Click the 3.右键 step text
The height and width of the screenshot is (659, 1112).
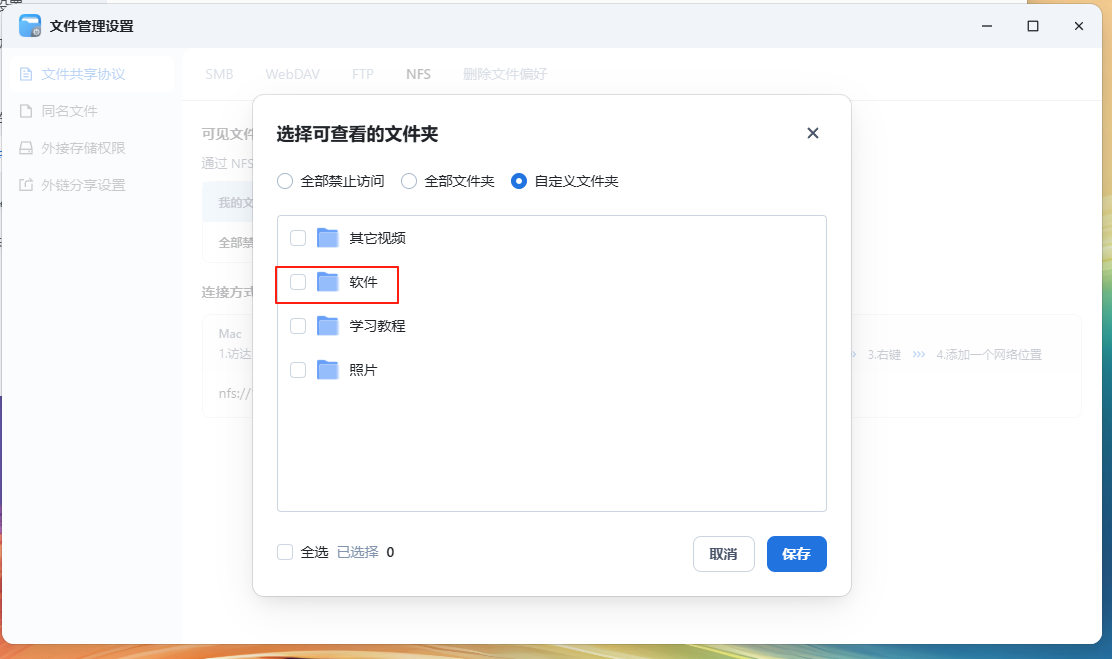pos(884,355)
